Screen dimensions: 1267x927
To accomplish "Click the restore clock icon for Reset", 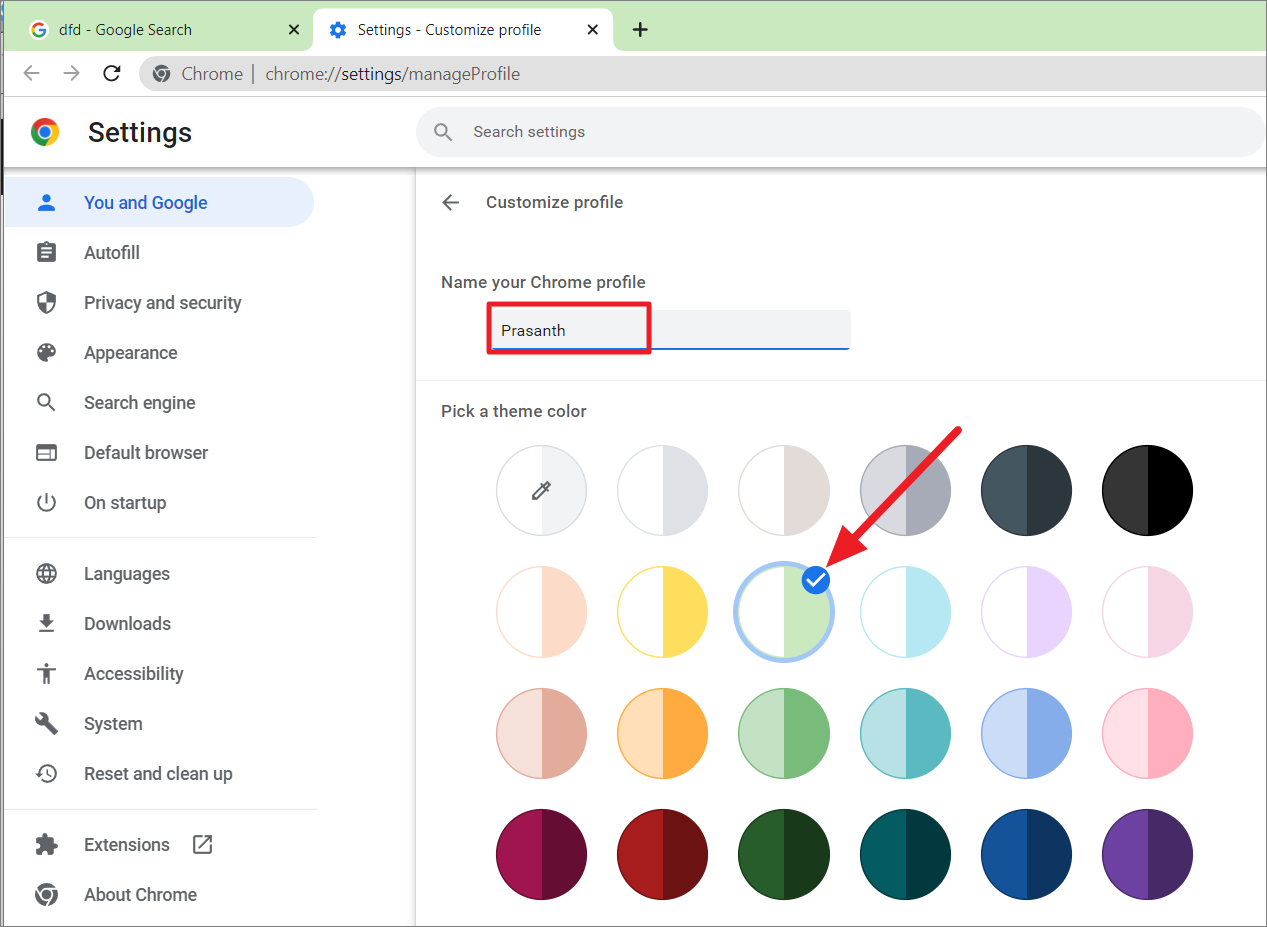I will click(x=46, y=773).
